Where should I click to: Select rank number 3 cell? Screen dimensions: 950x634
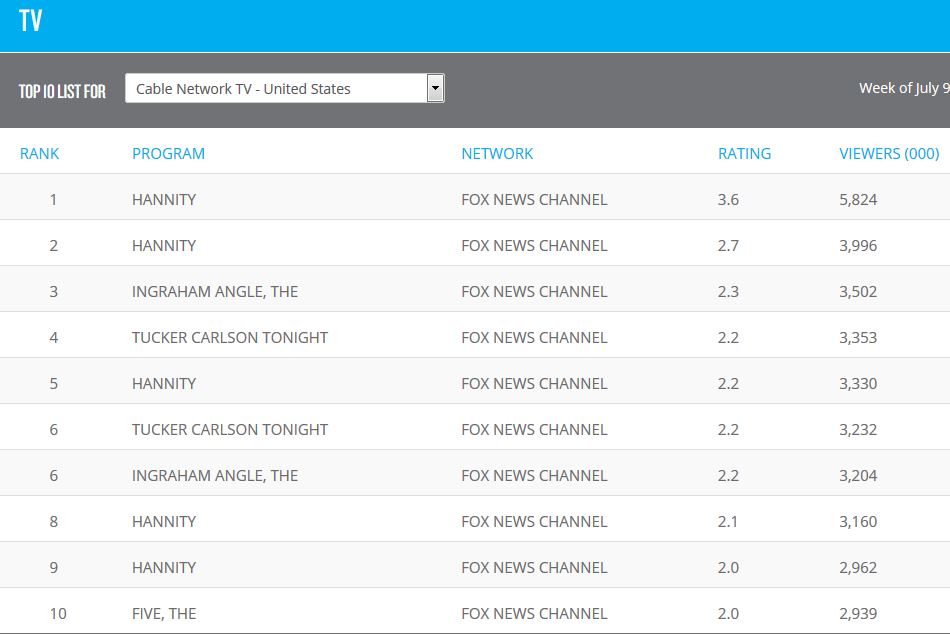pos(53,292)
